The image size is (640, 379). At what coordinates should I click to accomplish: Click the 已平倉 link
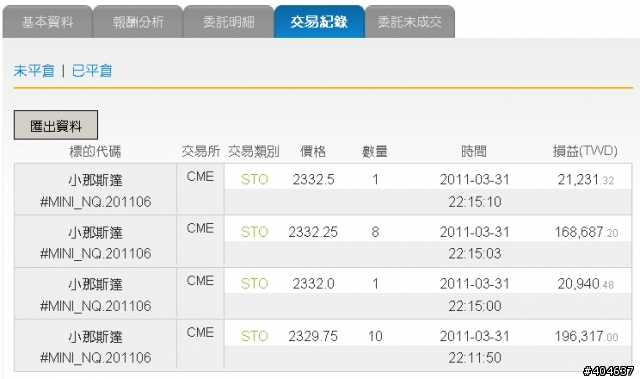click(92, 71)
